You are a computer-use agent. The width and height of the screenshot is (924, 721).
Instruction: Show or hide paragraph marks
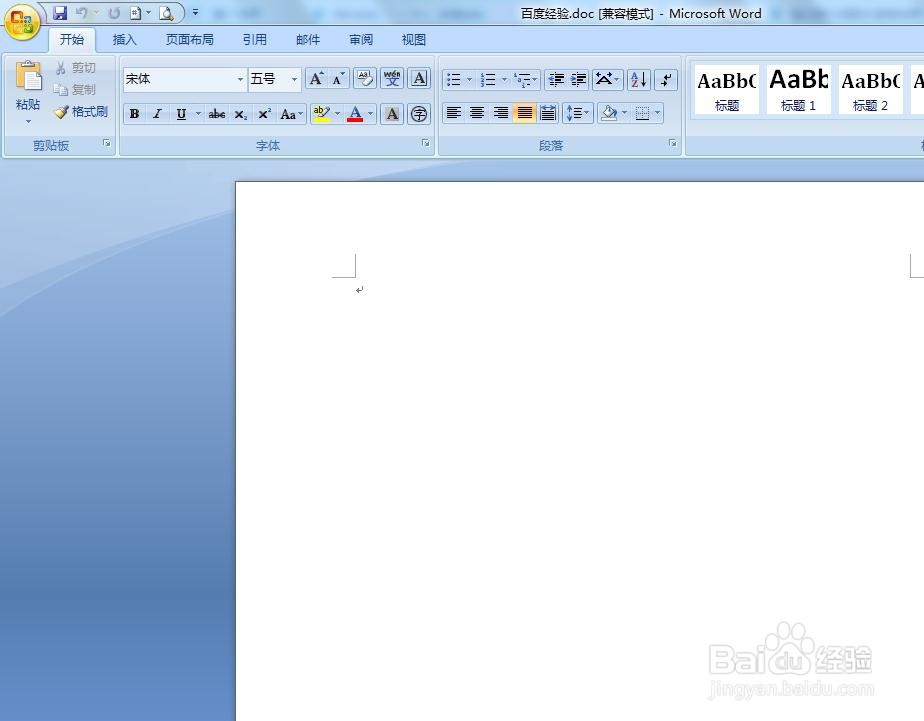click(x=666, y=79)
